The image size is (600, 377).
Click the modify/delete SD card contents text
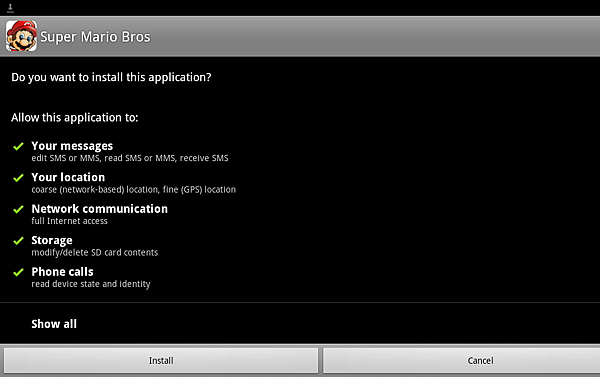[95, 253]
